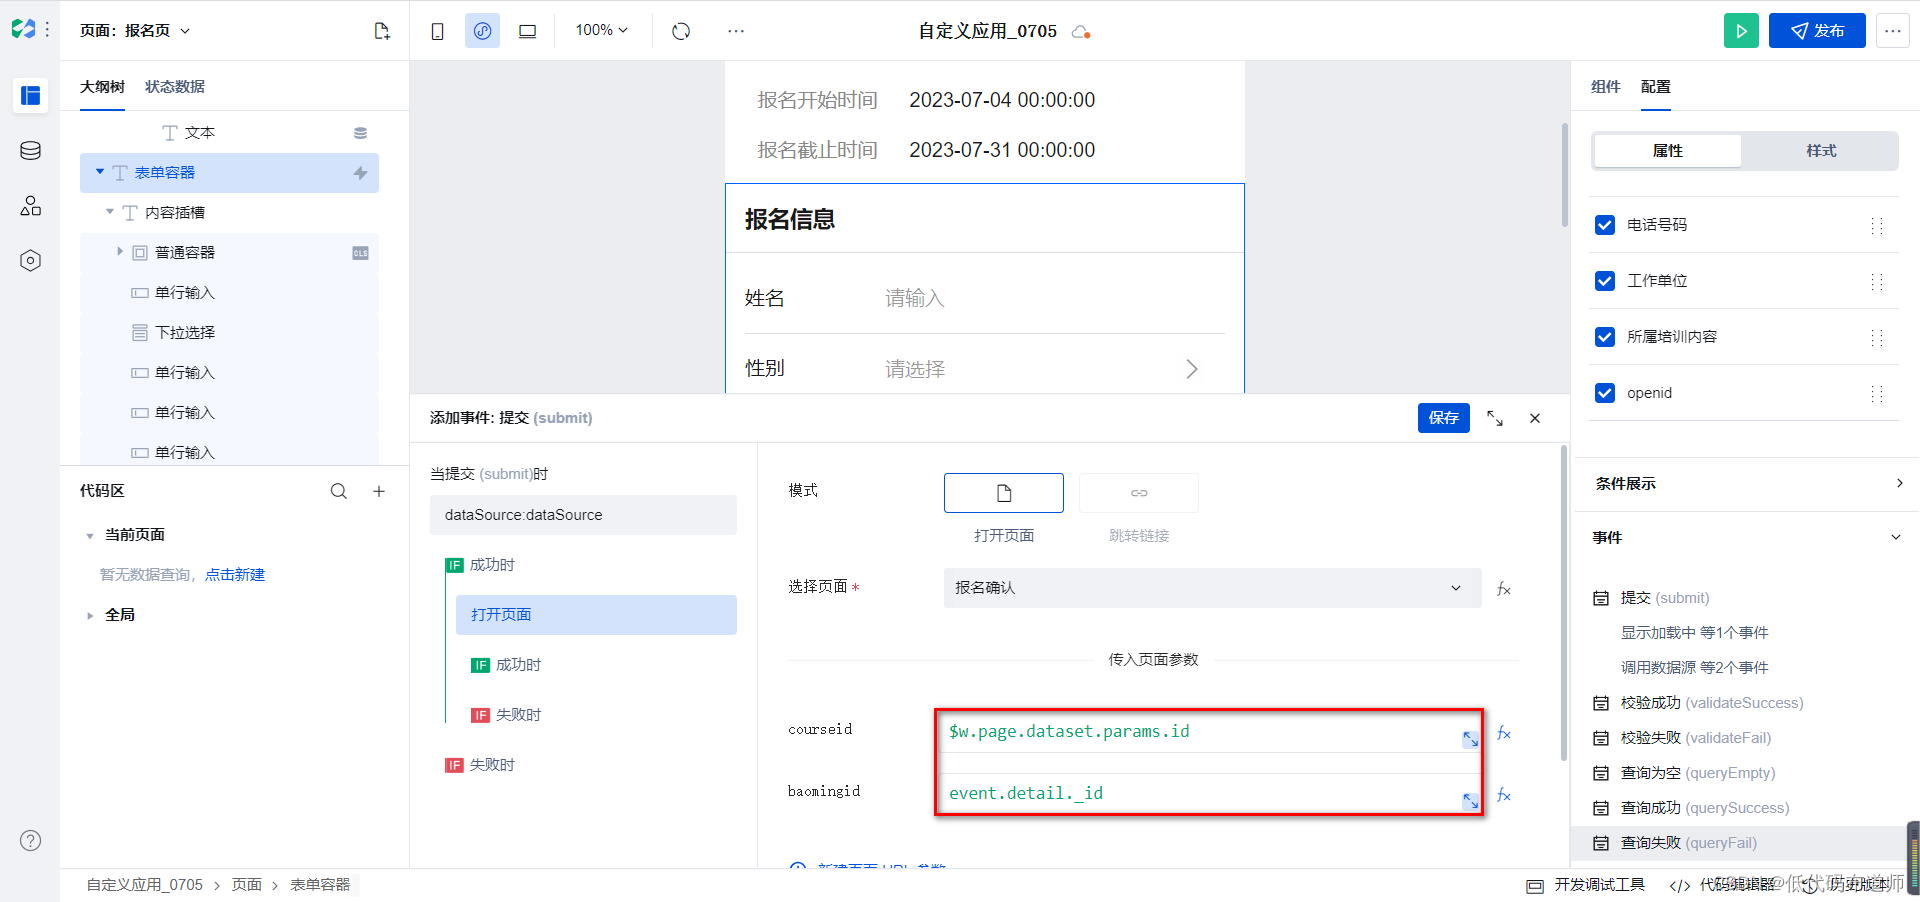The image size is (1920, 902).
Task: Click fx icon beside 选择页面 dropdown
Action: tap(1504, 589)
